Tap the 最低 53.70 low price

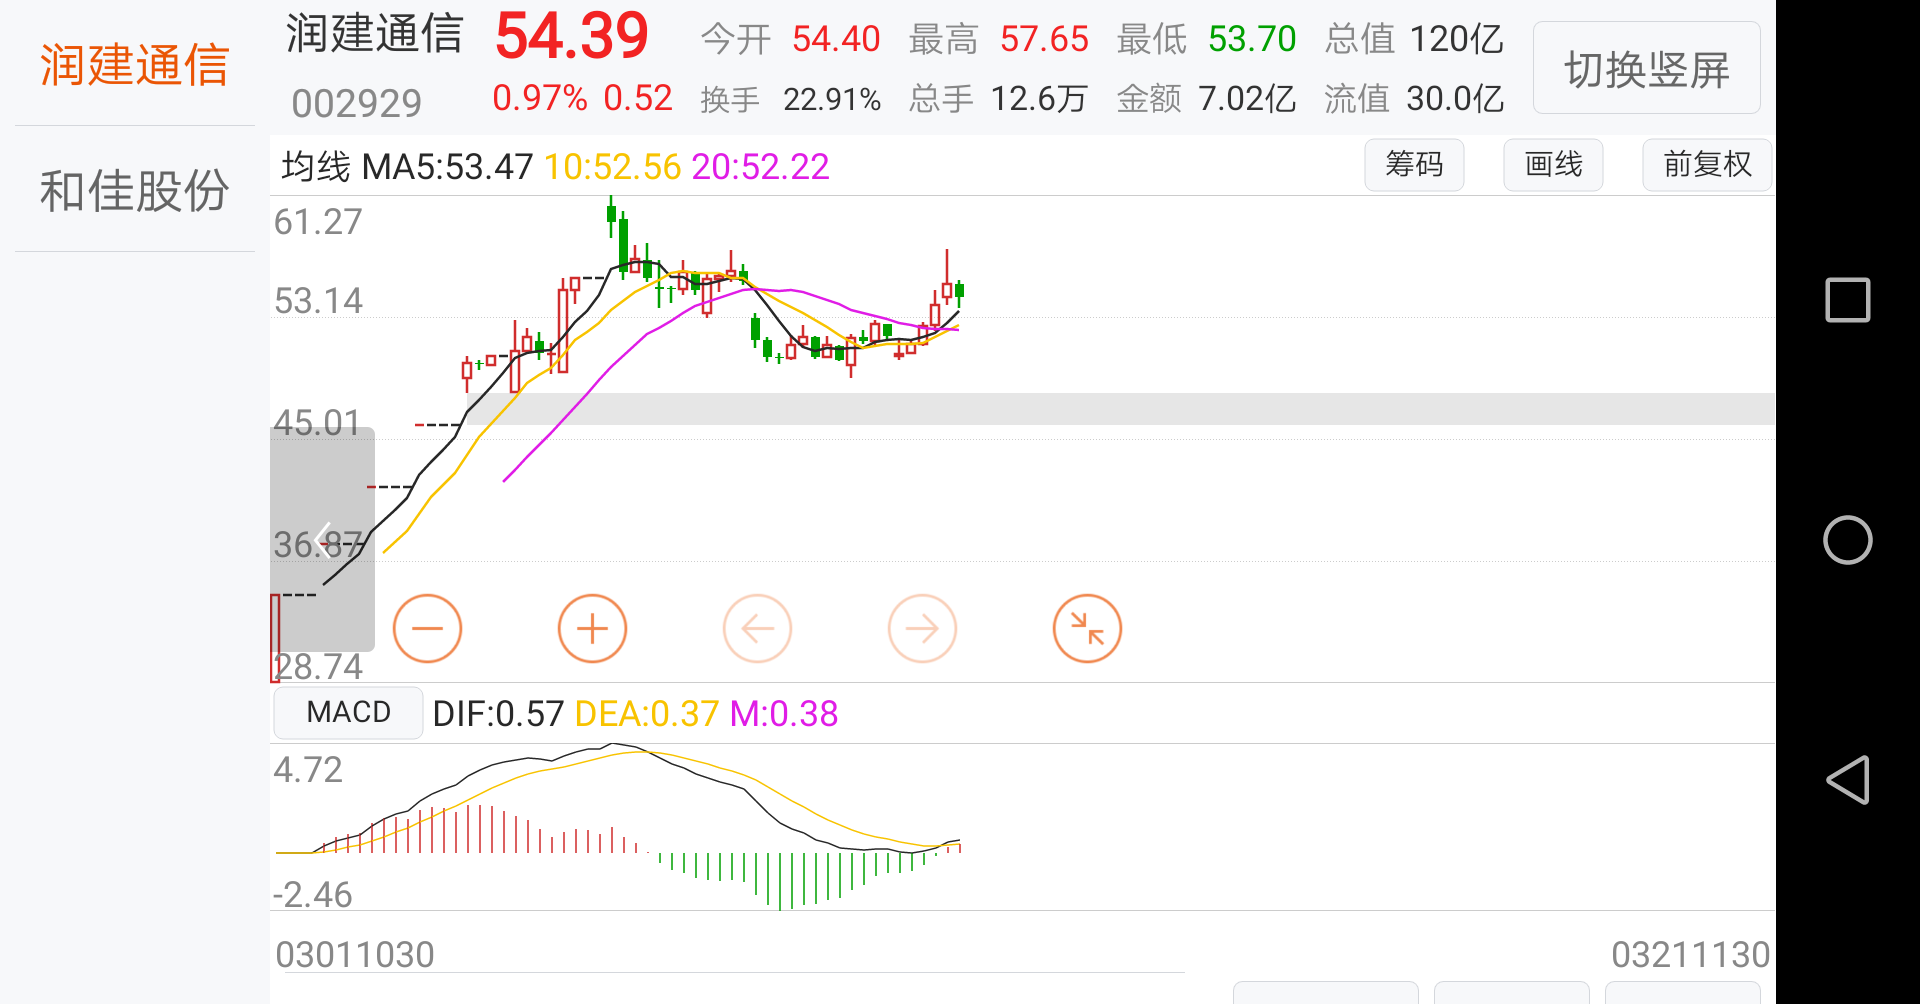[1206, 39]
